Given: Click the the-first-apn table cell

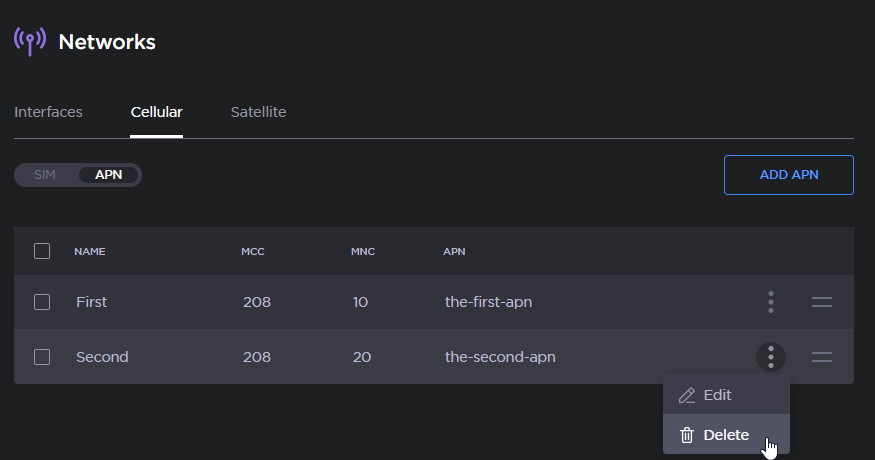Looking at the screenshot, I should (488, 302).
